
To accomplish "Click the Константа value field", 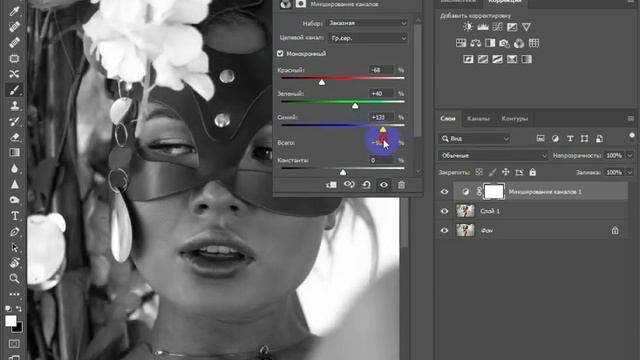I will pyautogui.click(x=382, y=160).
